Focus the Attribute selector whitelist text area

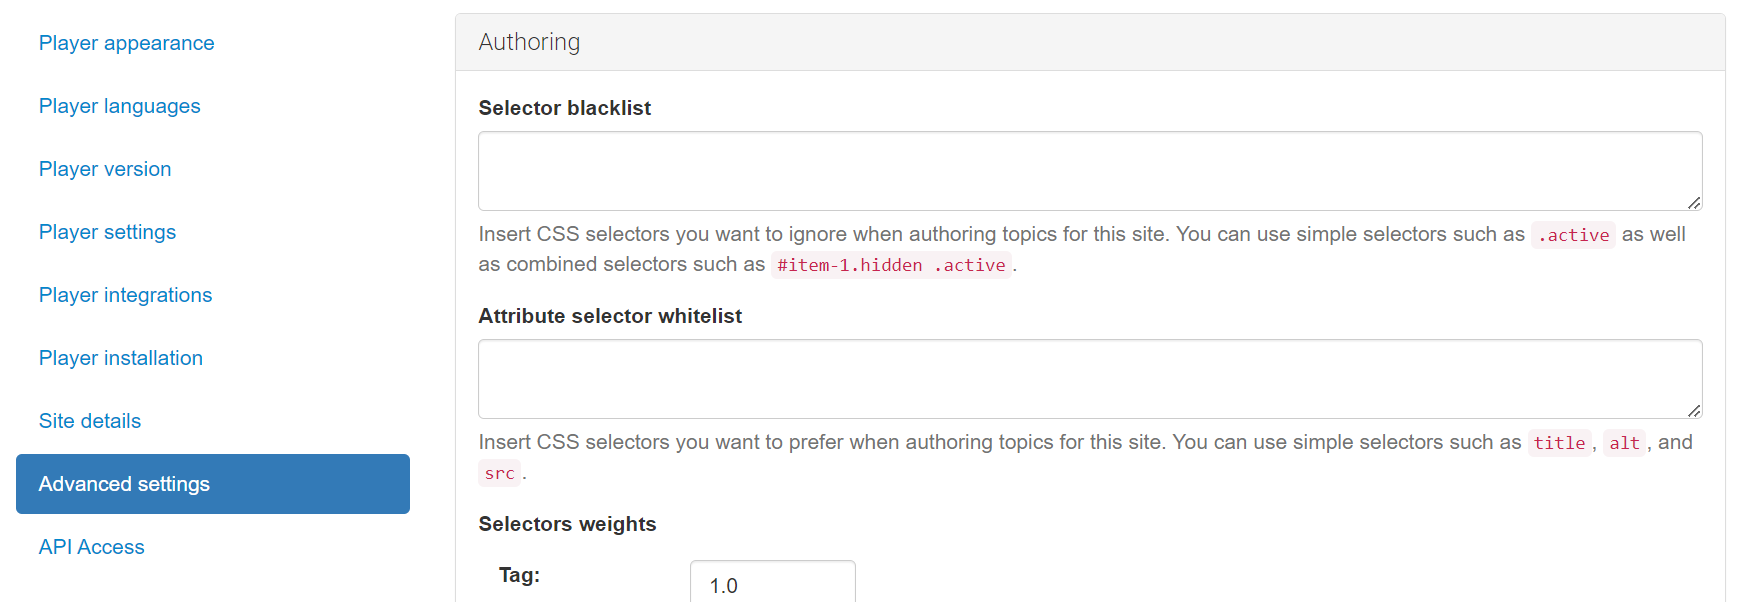click(1088, 379)
